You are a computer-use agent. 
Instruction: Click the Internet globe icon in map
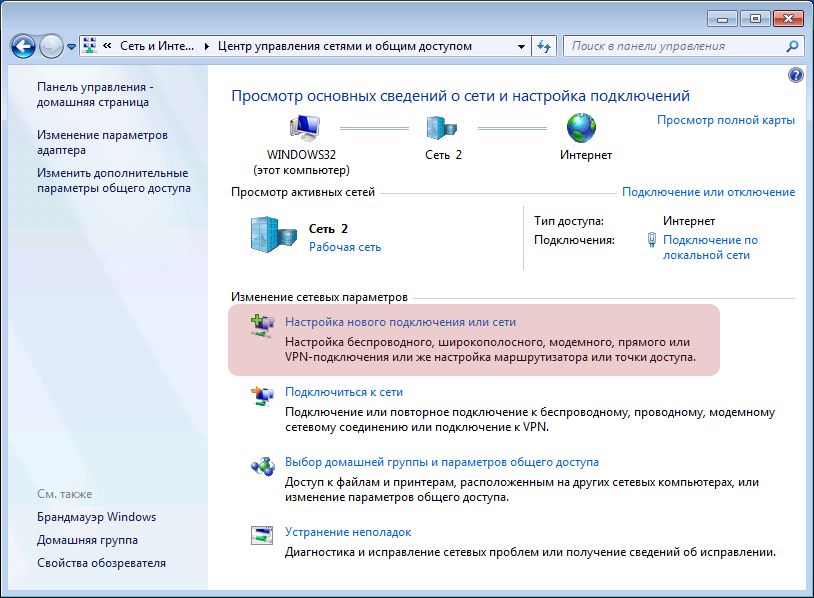point(581,128)
